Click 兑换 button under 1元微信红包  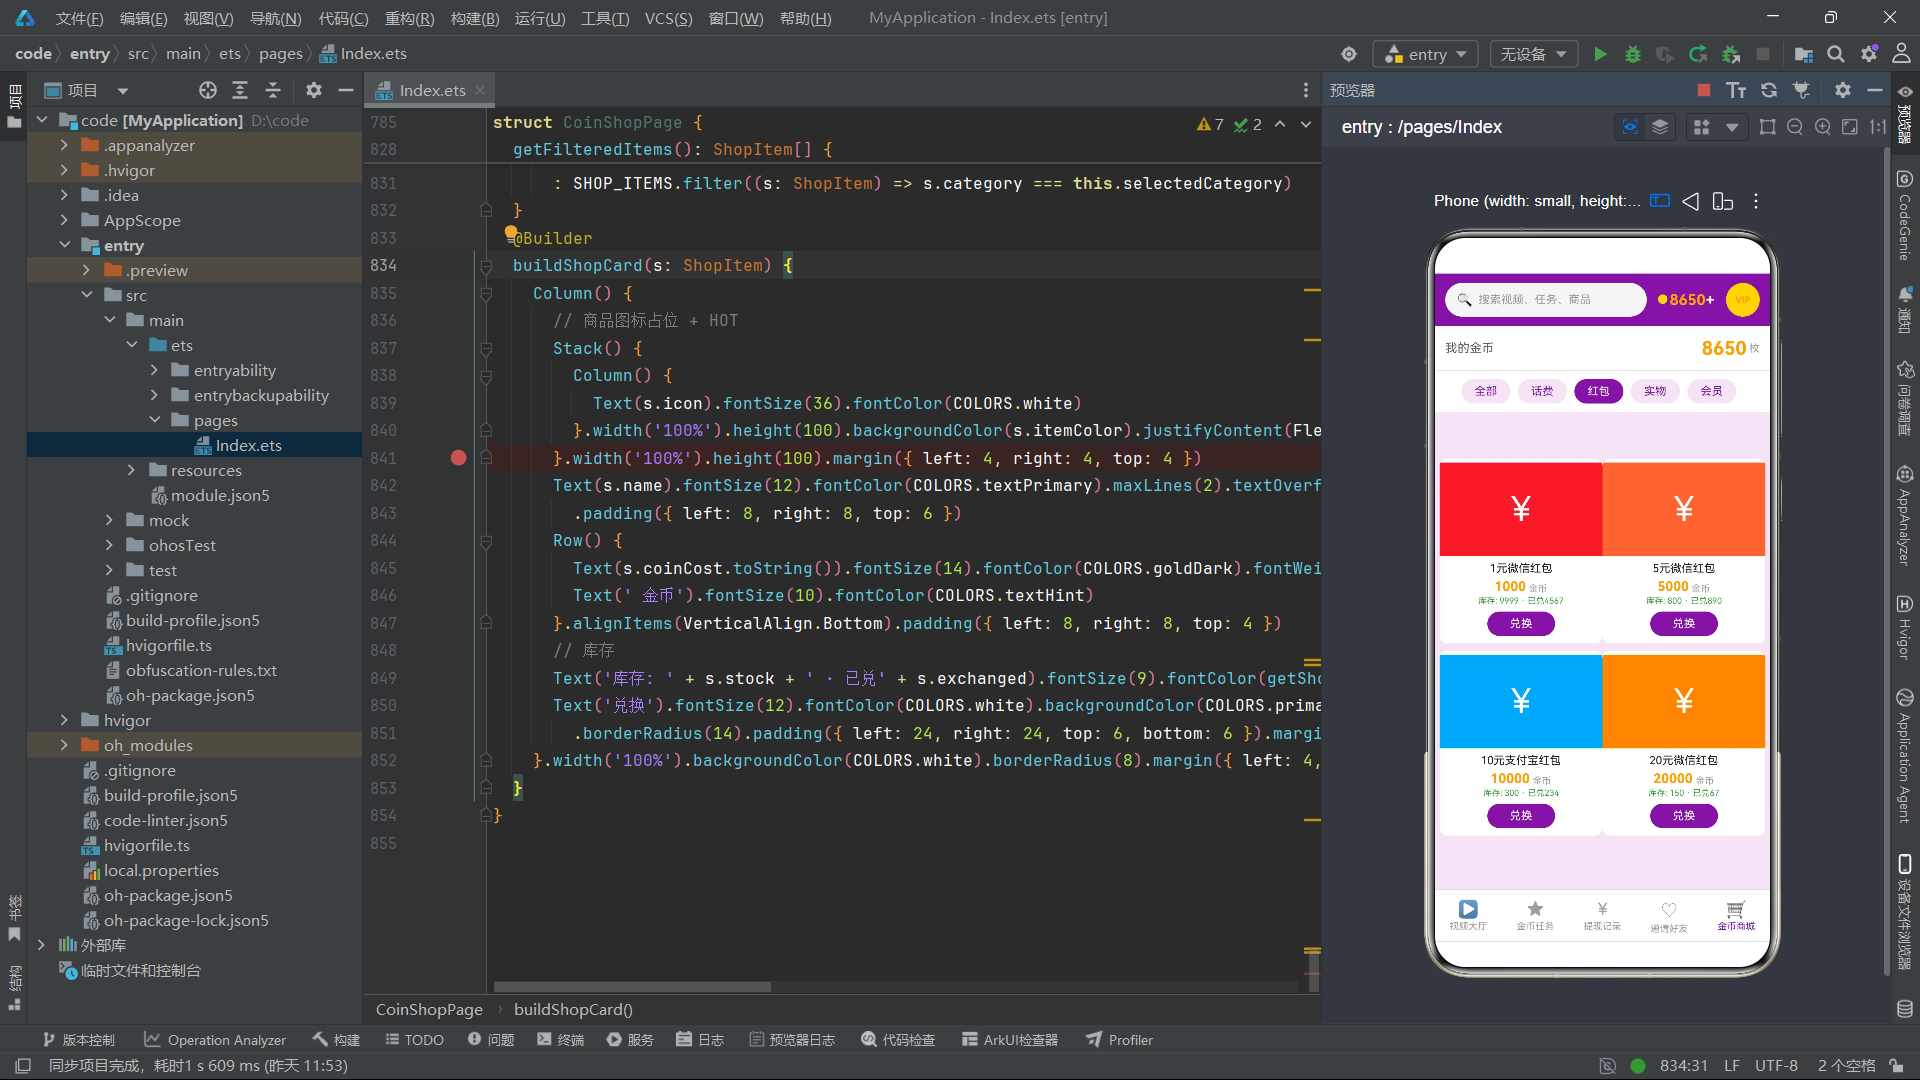pos(1520,623)
